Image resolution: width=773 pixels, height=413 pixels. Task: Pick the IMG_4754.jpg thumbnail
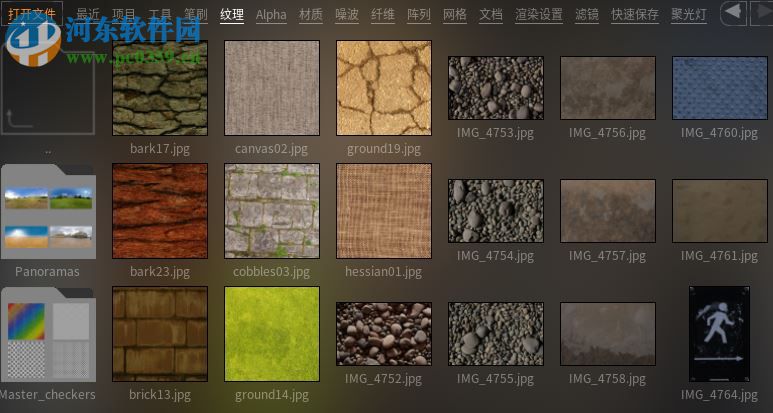pos(495,211)
